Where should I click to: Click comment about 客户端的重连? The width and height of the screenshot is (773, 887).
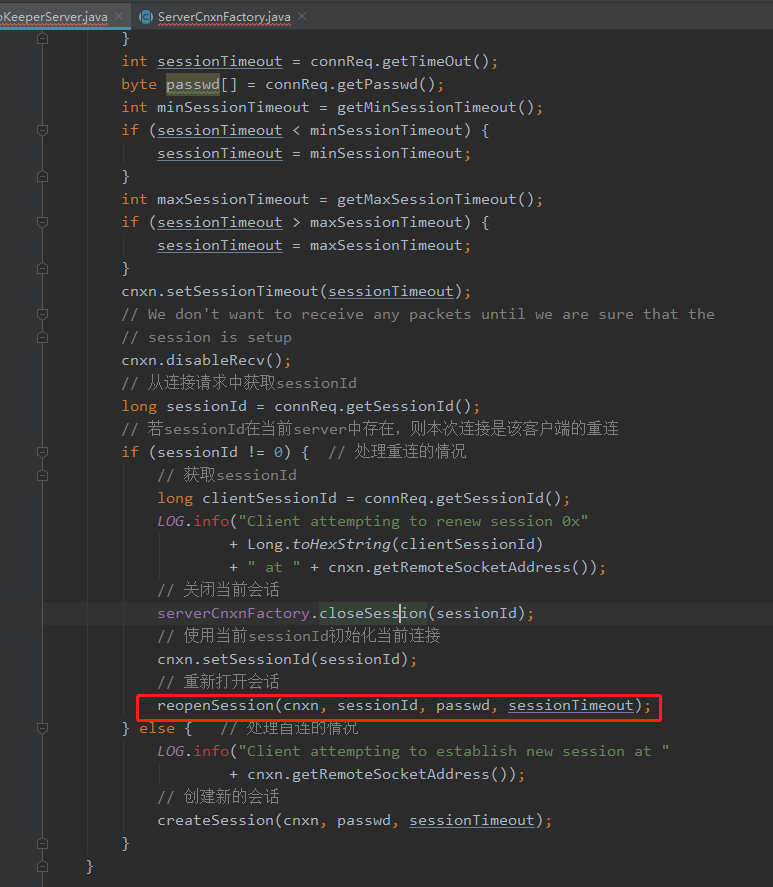point(370,429)
